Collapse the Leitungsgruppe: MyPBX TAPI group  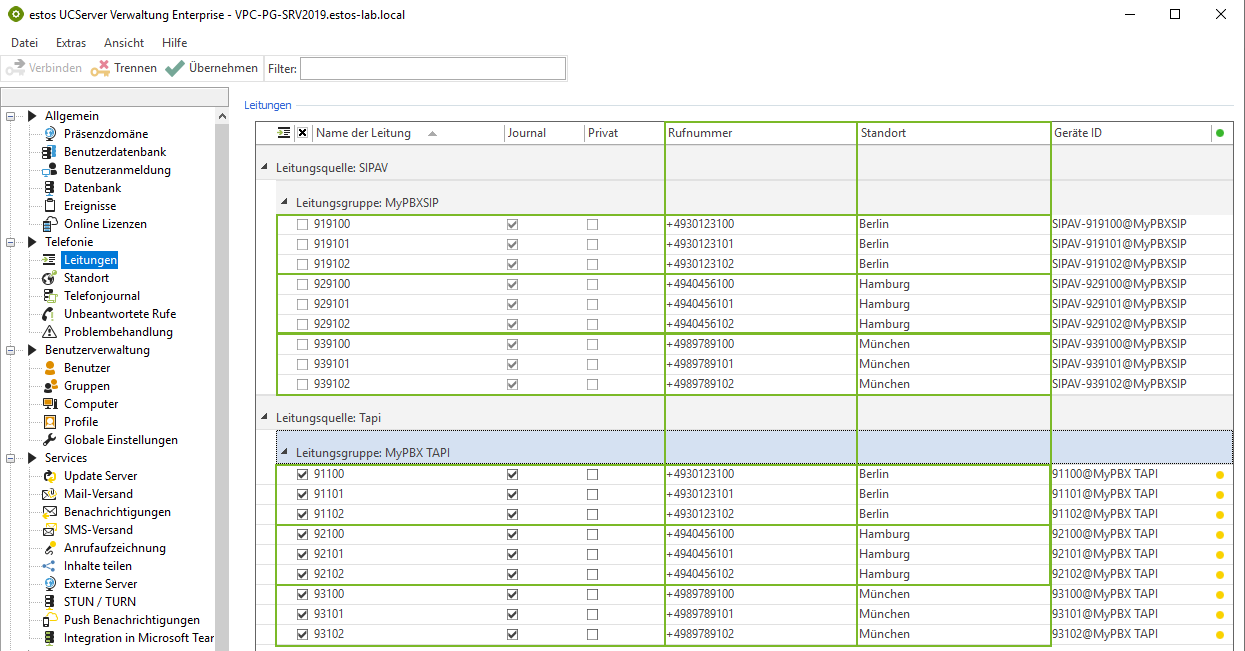pos(285,453)
